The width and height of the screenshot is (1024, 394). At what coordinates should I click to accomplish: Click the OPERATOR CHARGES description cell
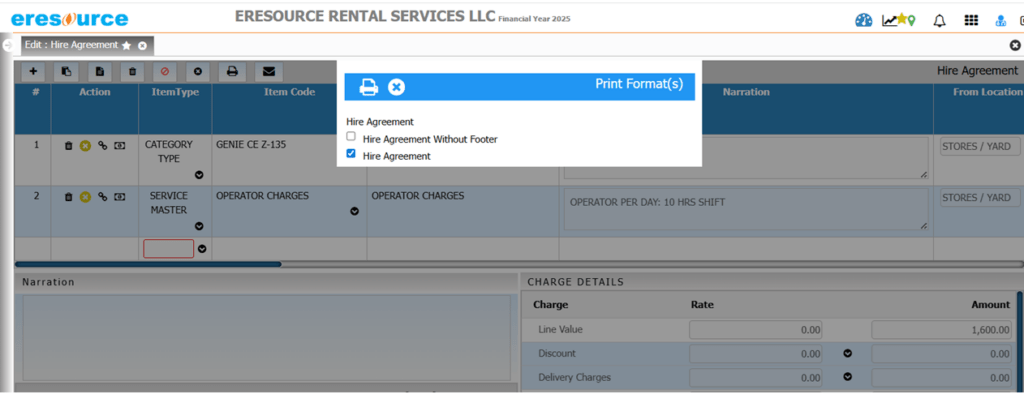point(417,195)
